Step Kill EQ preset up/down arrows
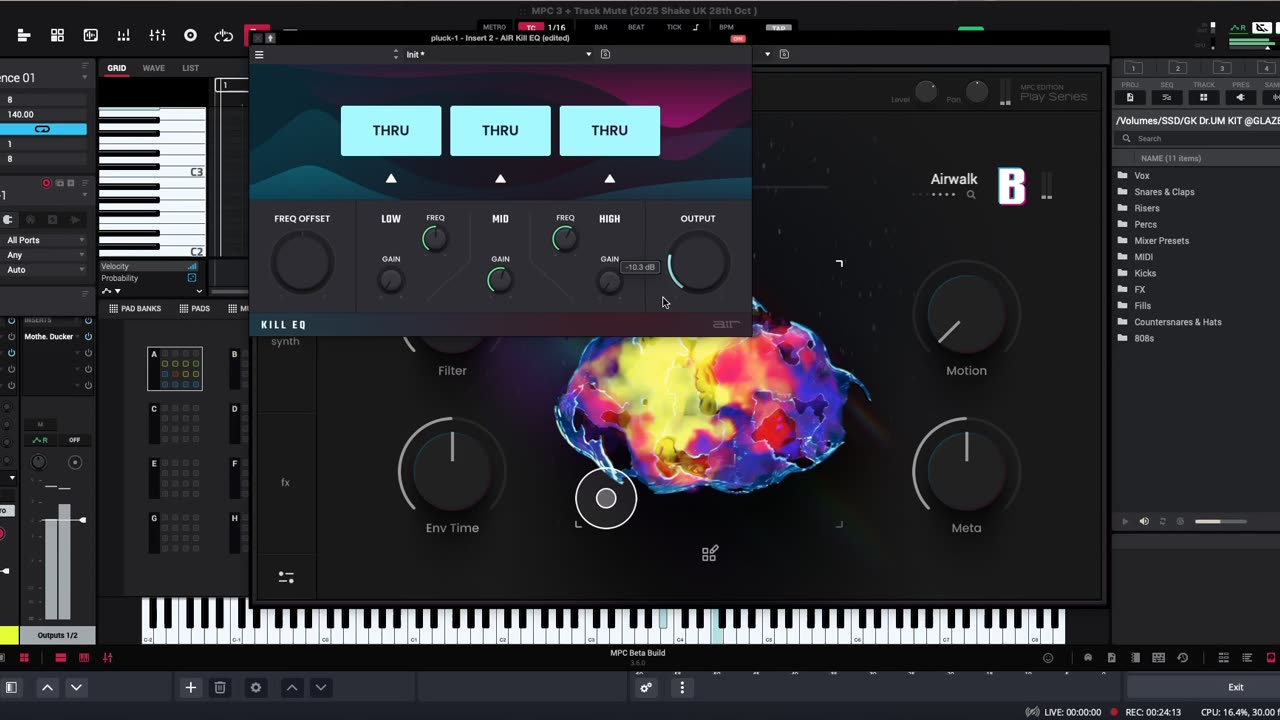The image size is (1280, 720). click(396, 54)
